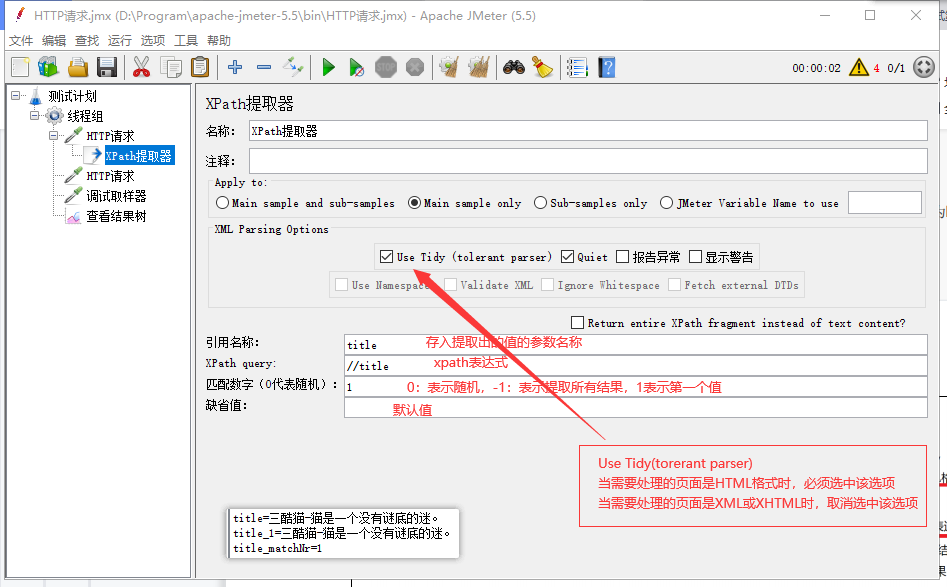Click the binoculars Search icon
Image resolution: width=947 pixels, height=587 pixels.
coord(514,67)
